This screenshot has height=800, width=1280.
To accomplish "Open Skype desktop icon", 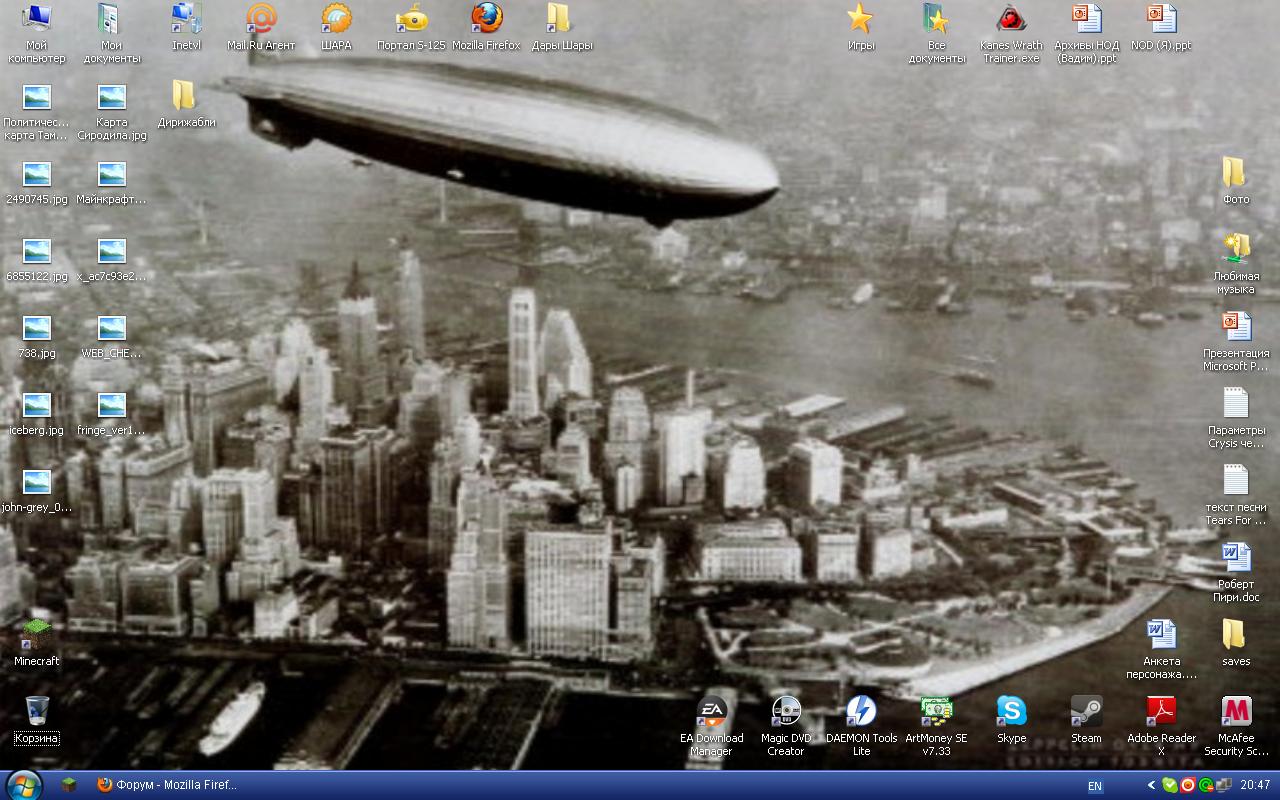I will [1011, 712].
